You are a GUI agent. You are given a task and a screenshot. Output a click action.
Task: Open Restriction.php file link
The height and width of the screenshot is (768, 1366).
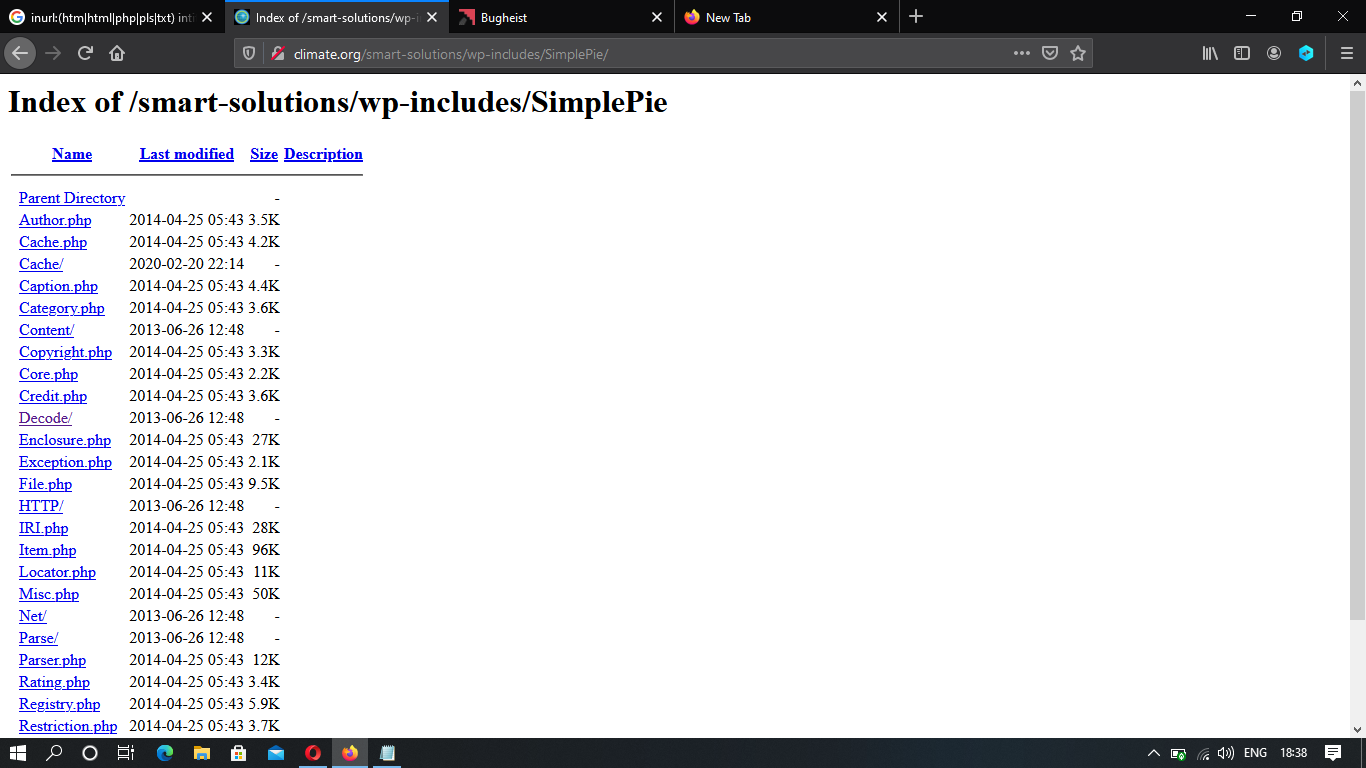coord(68,726)
